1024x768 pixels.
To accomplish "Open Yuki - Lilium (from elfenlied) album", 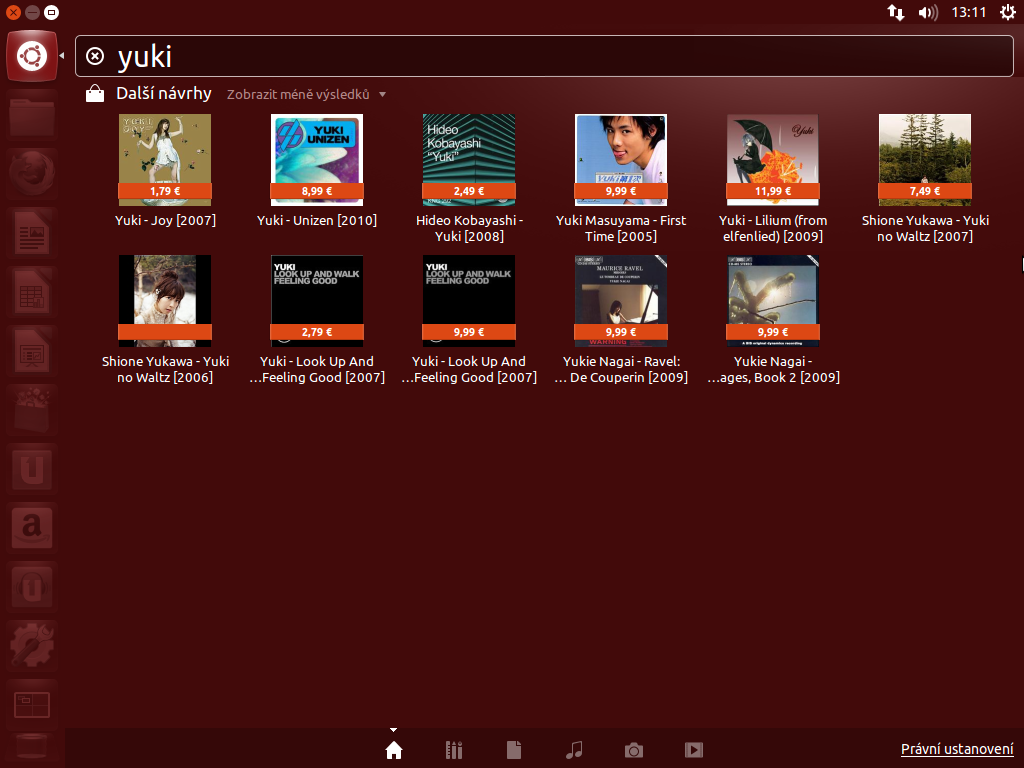I will click(773, 179).
